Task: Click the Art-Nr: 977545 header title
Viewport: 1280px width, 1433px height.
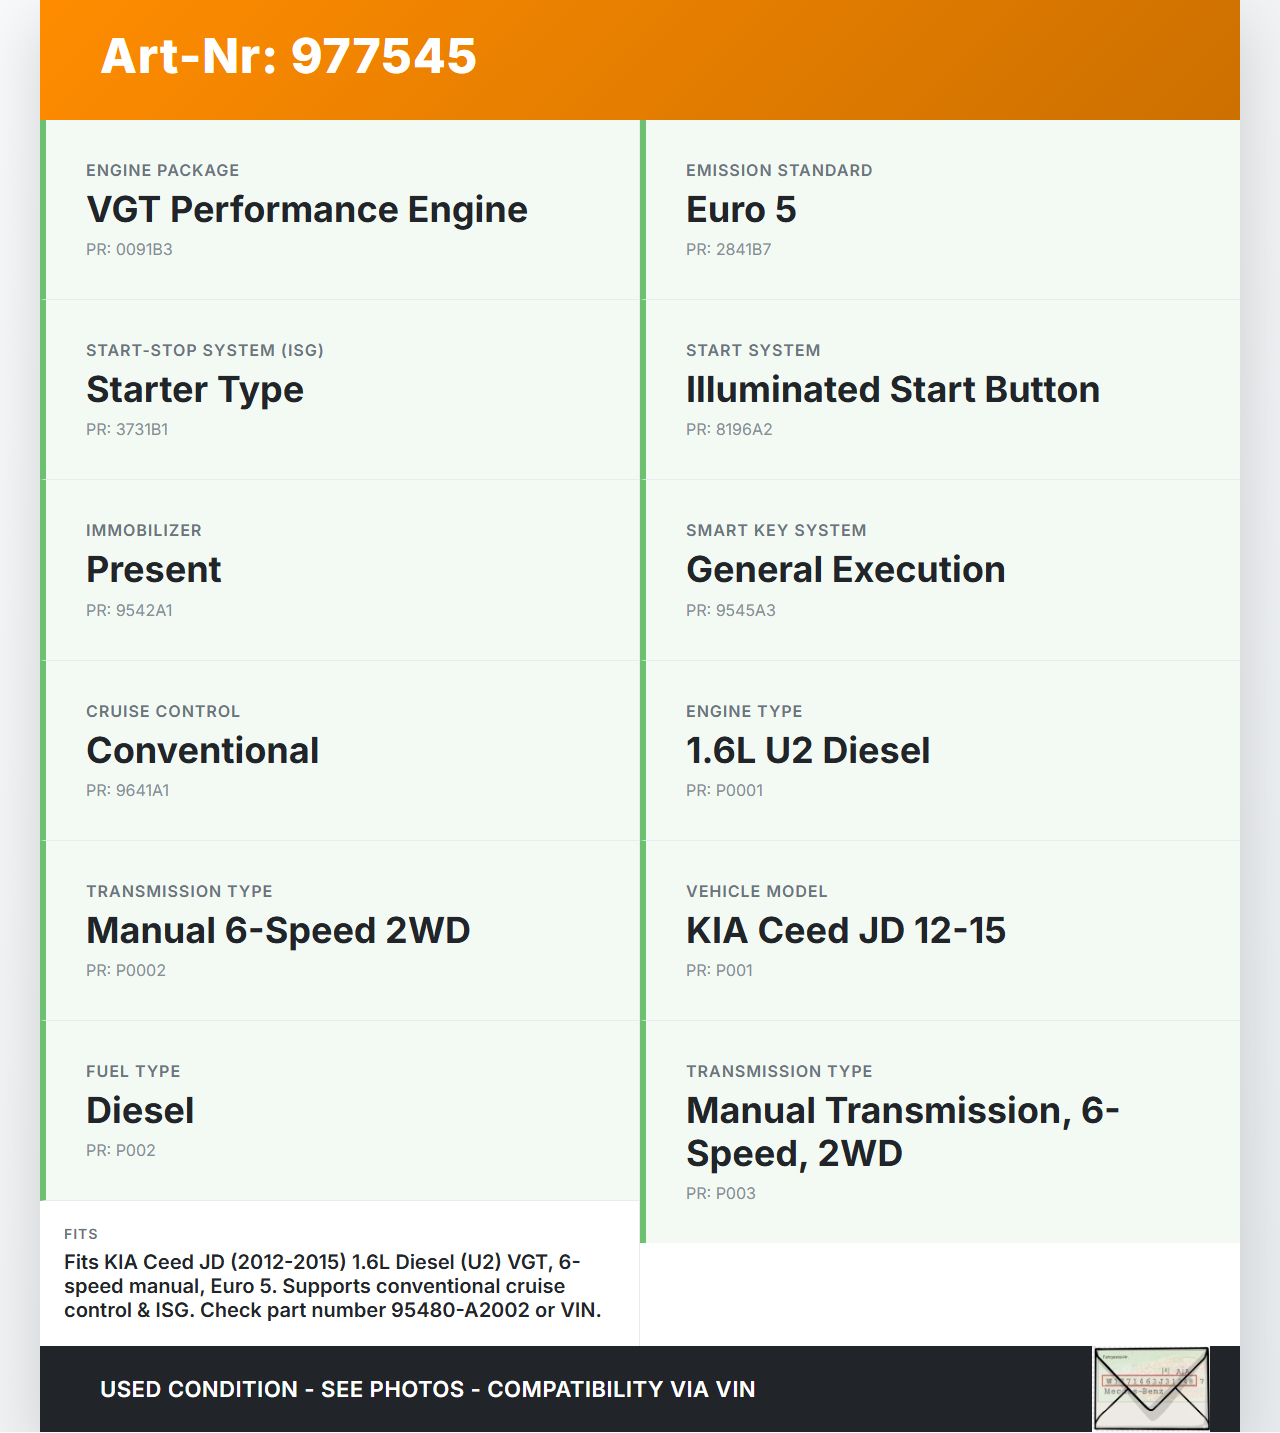Action: [x=288, y=56]
